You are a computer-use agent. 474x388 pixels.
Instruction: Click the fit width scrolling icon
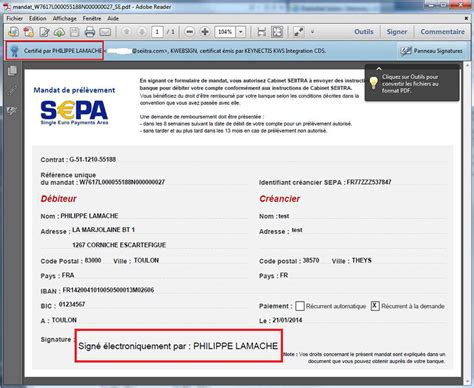(262, 32)
